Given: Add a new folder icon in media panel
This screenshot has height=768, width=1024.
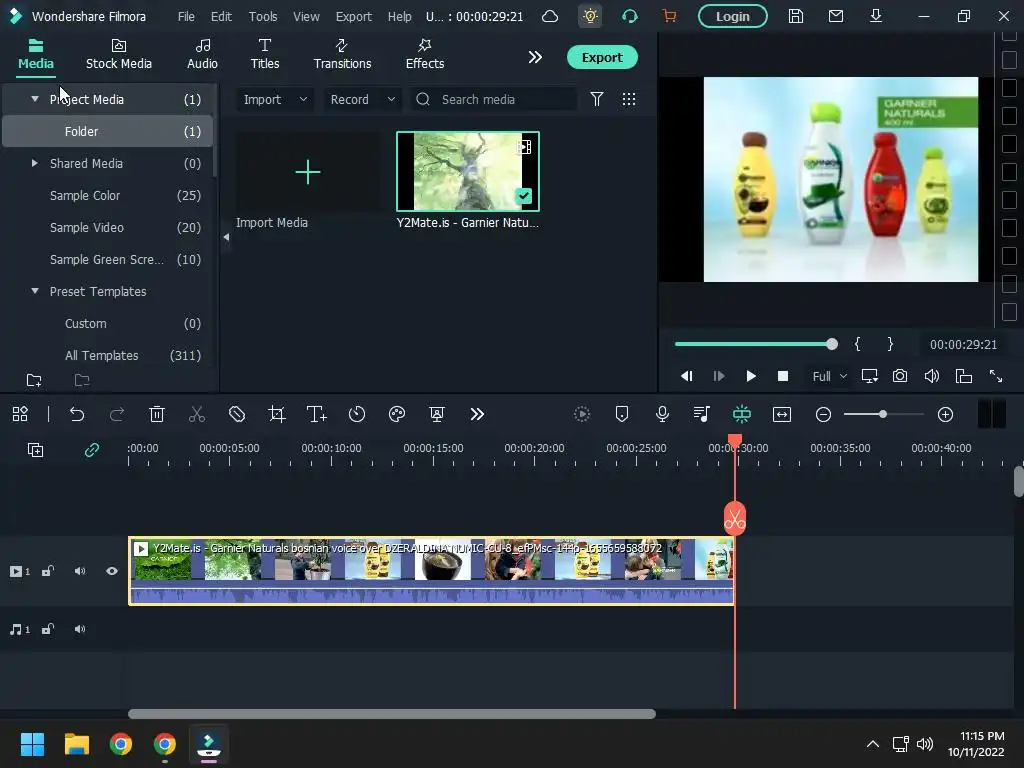Looking at the screenshot, I should click(34, 380).
